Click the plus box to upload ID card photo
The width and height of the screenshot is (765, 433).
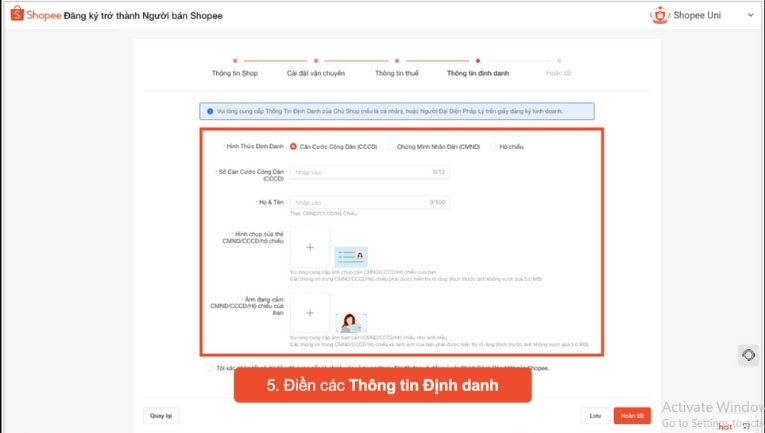pos(310,247)
